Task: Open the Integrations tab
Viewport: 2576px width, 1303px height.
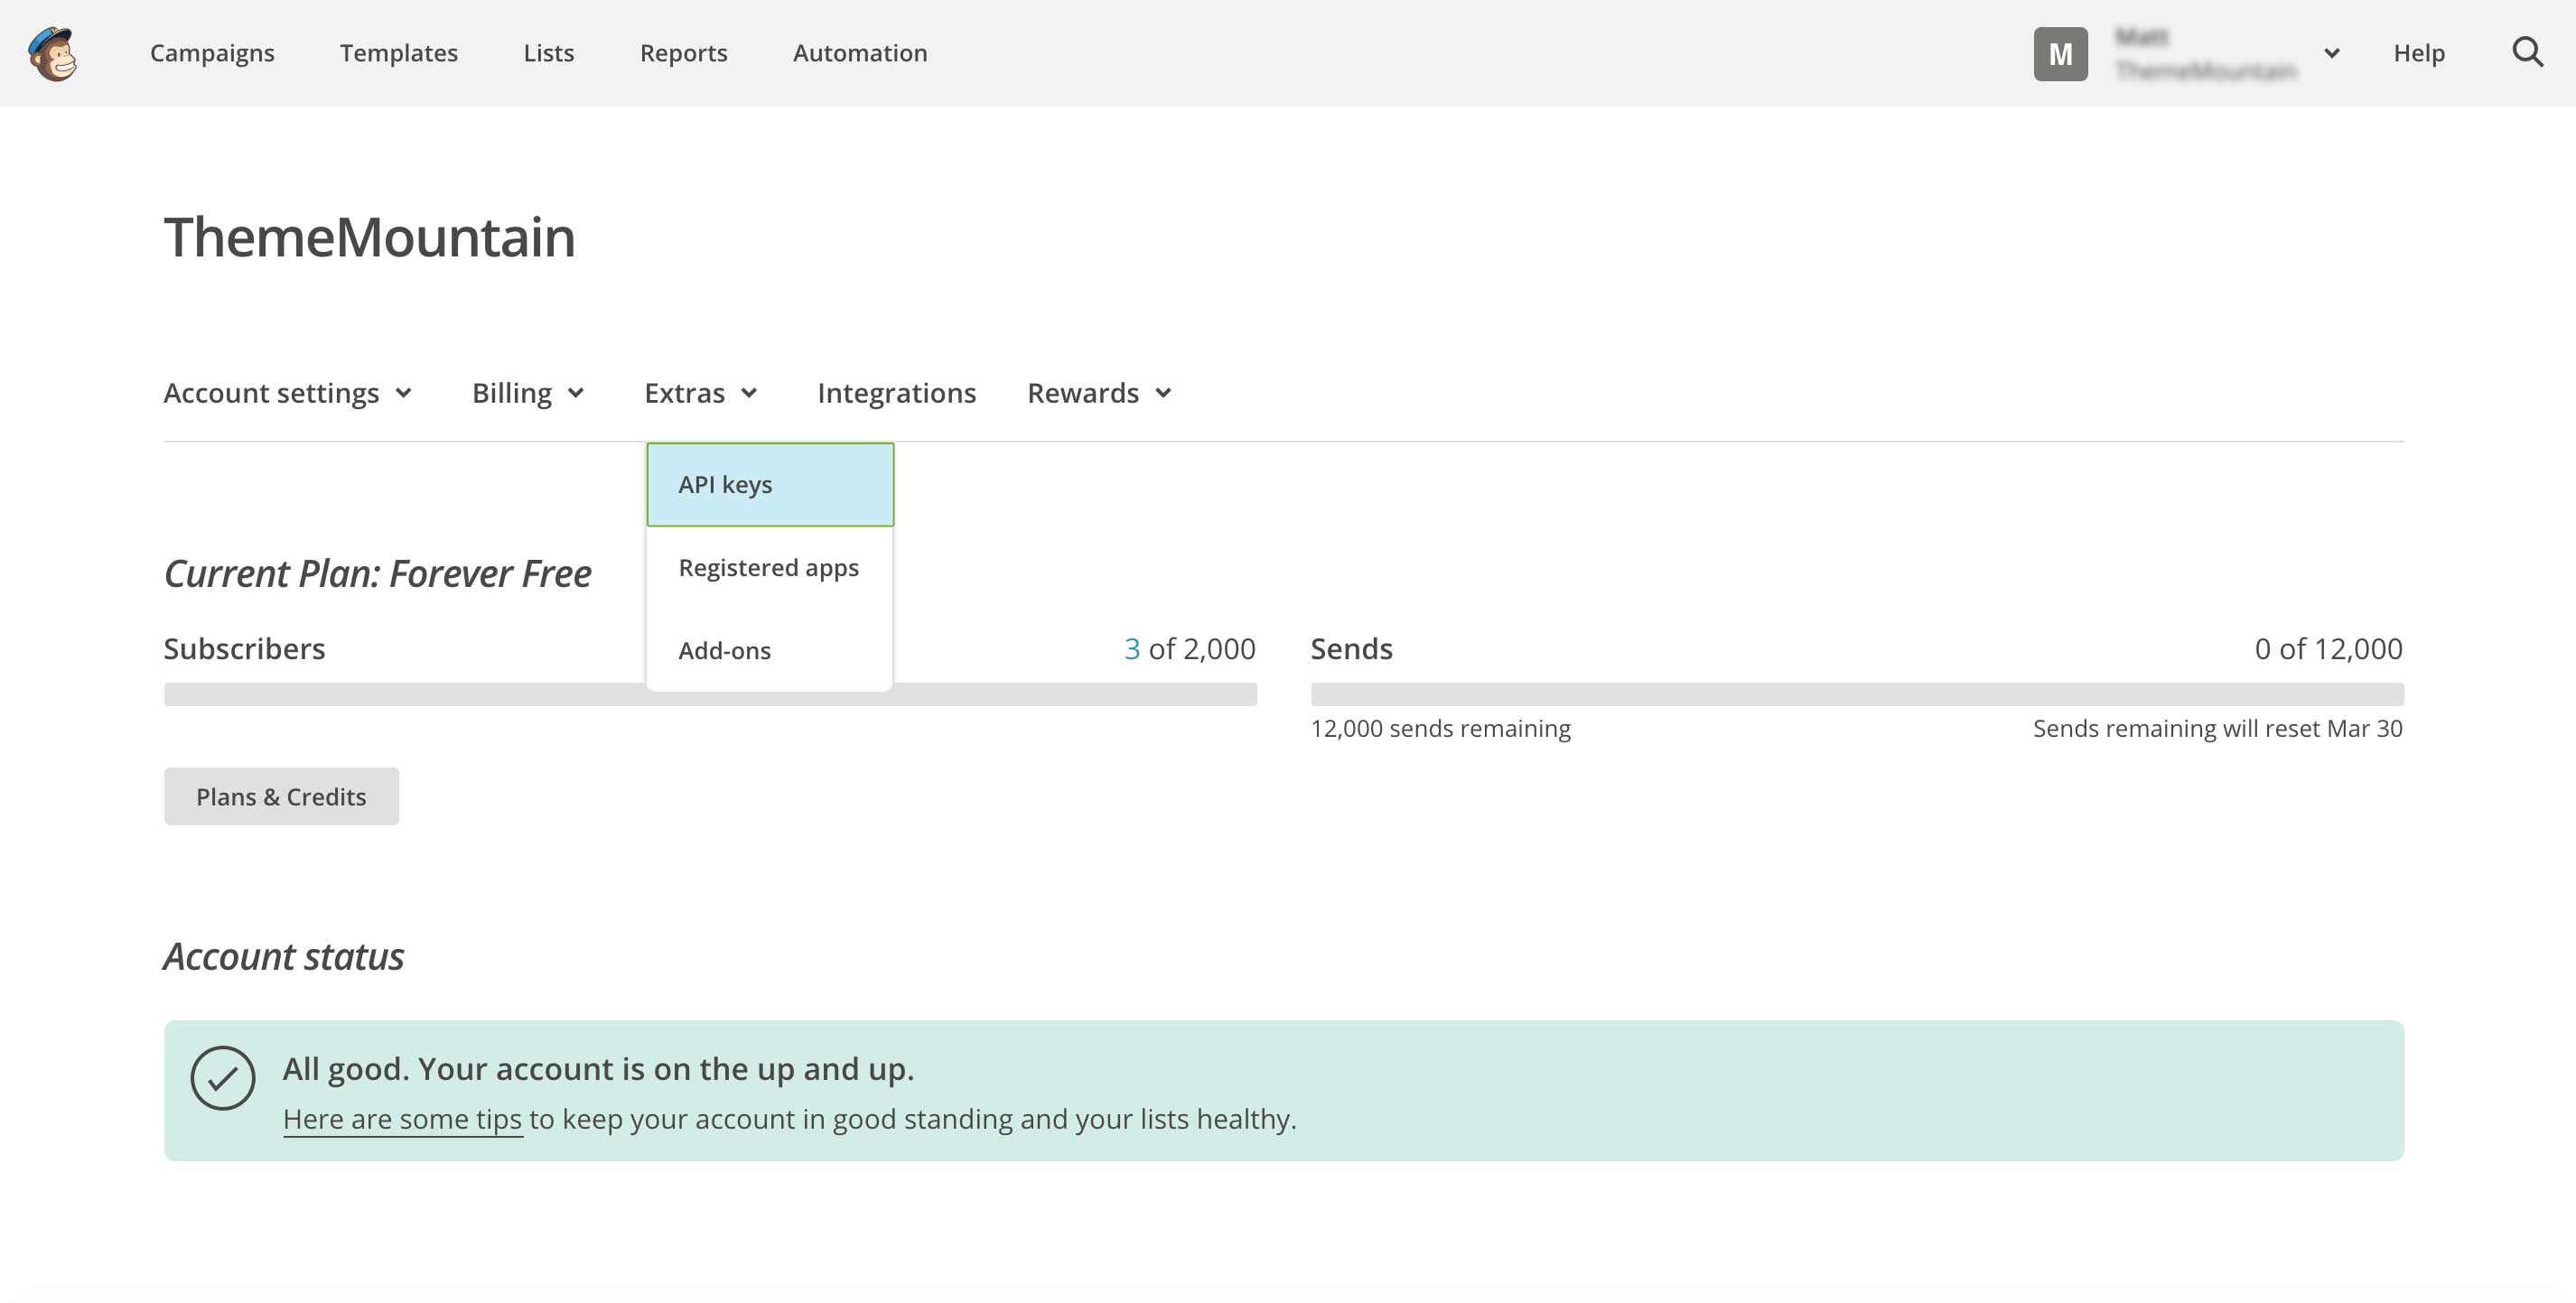Action: click(896, 393)
